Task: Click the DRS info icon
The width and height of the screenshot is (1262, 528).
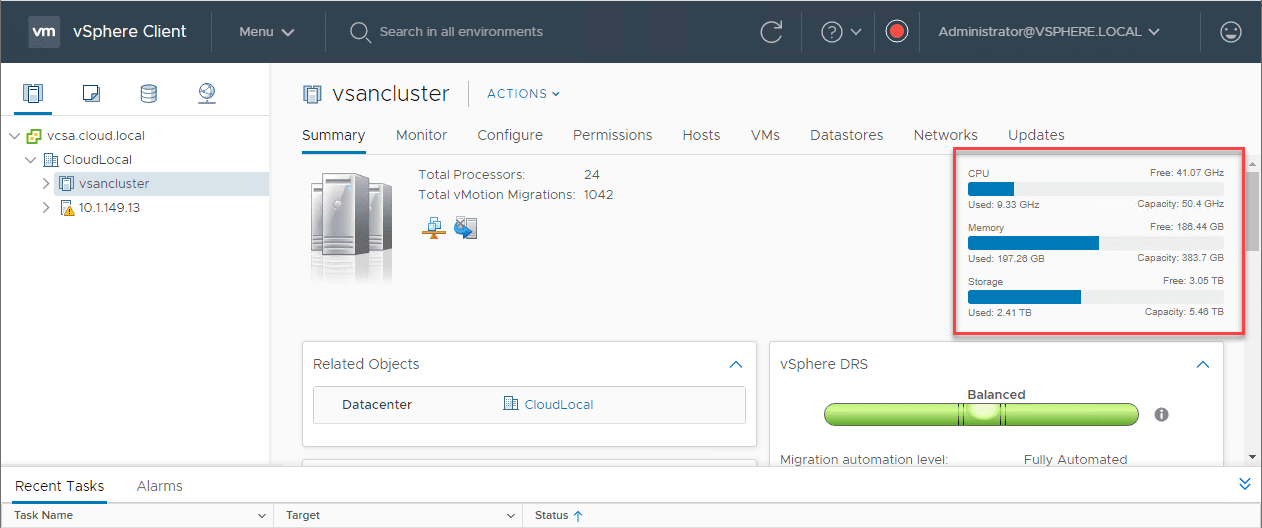Action: pyautogui.click(x=1161, y=414)
